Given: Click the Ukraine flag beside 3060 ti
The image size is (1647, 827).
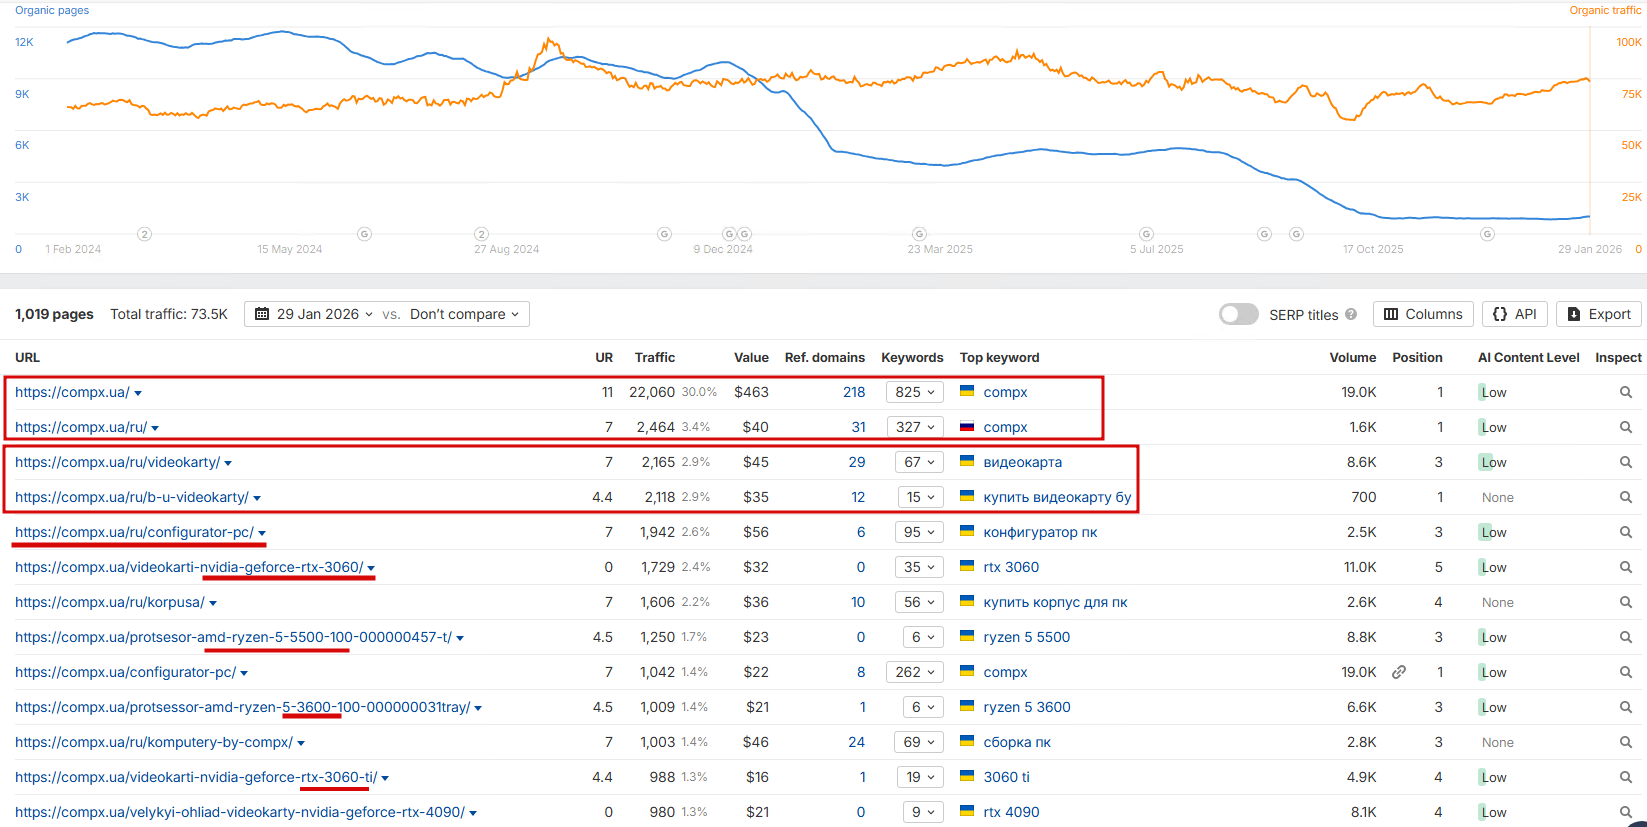Looking at the screenshot, I should pyautogui.click(x=967, y=776).
